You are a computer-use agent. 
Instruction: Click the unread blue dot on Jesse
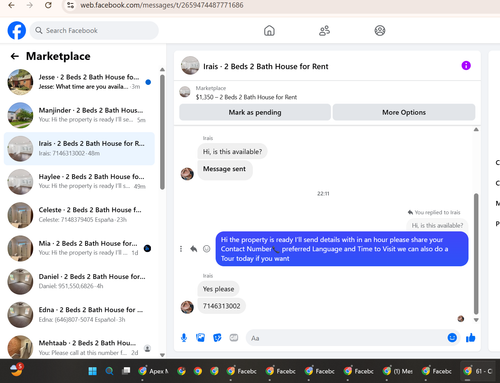coord(148,82)
